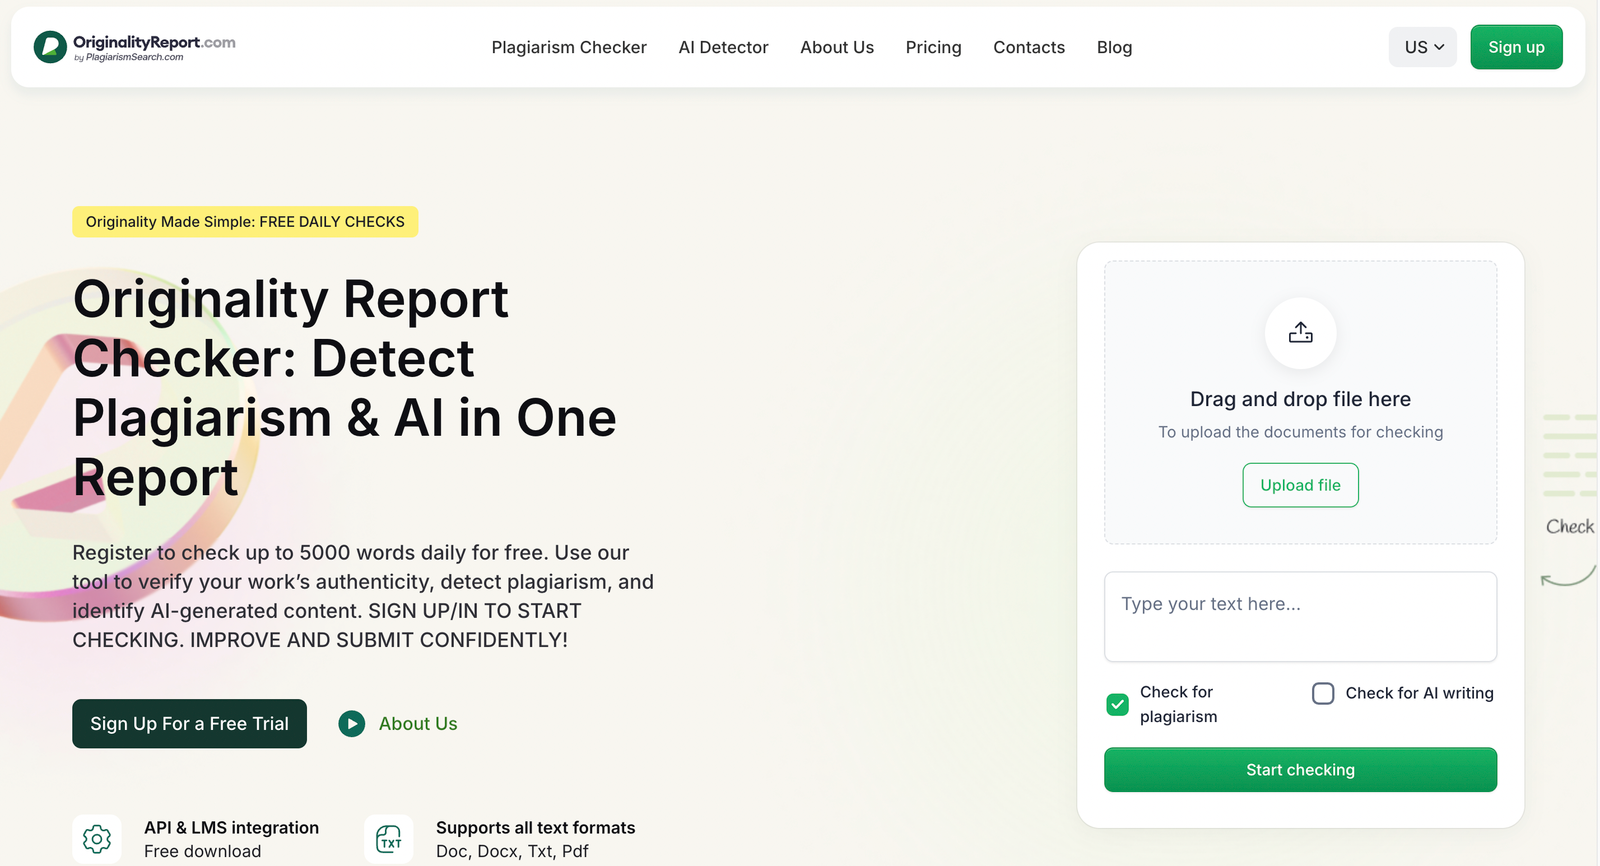
Task: Enable the Check for AI writing checkbox
Action: 1323,693
